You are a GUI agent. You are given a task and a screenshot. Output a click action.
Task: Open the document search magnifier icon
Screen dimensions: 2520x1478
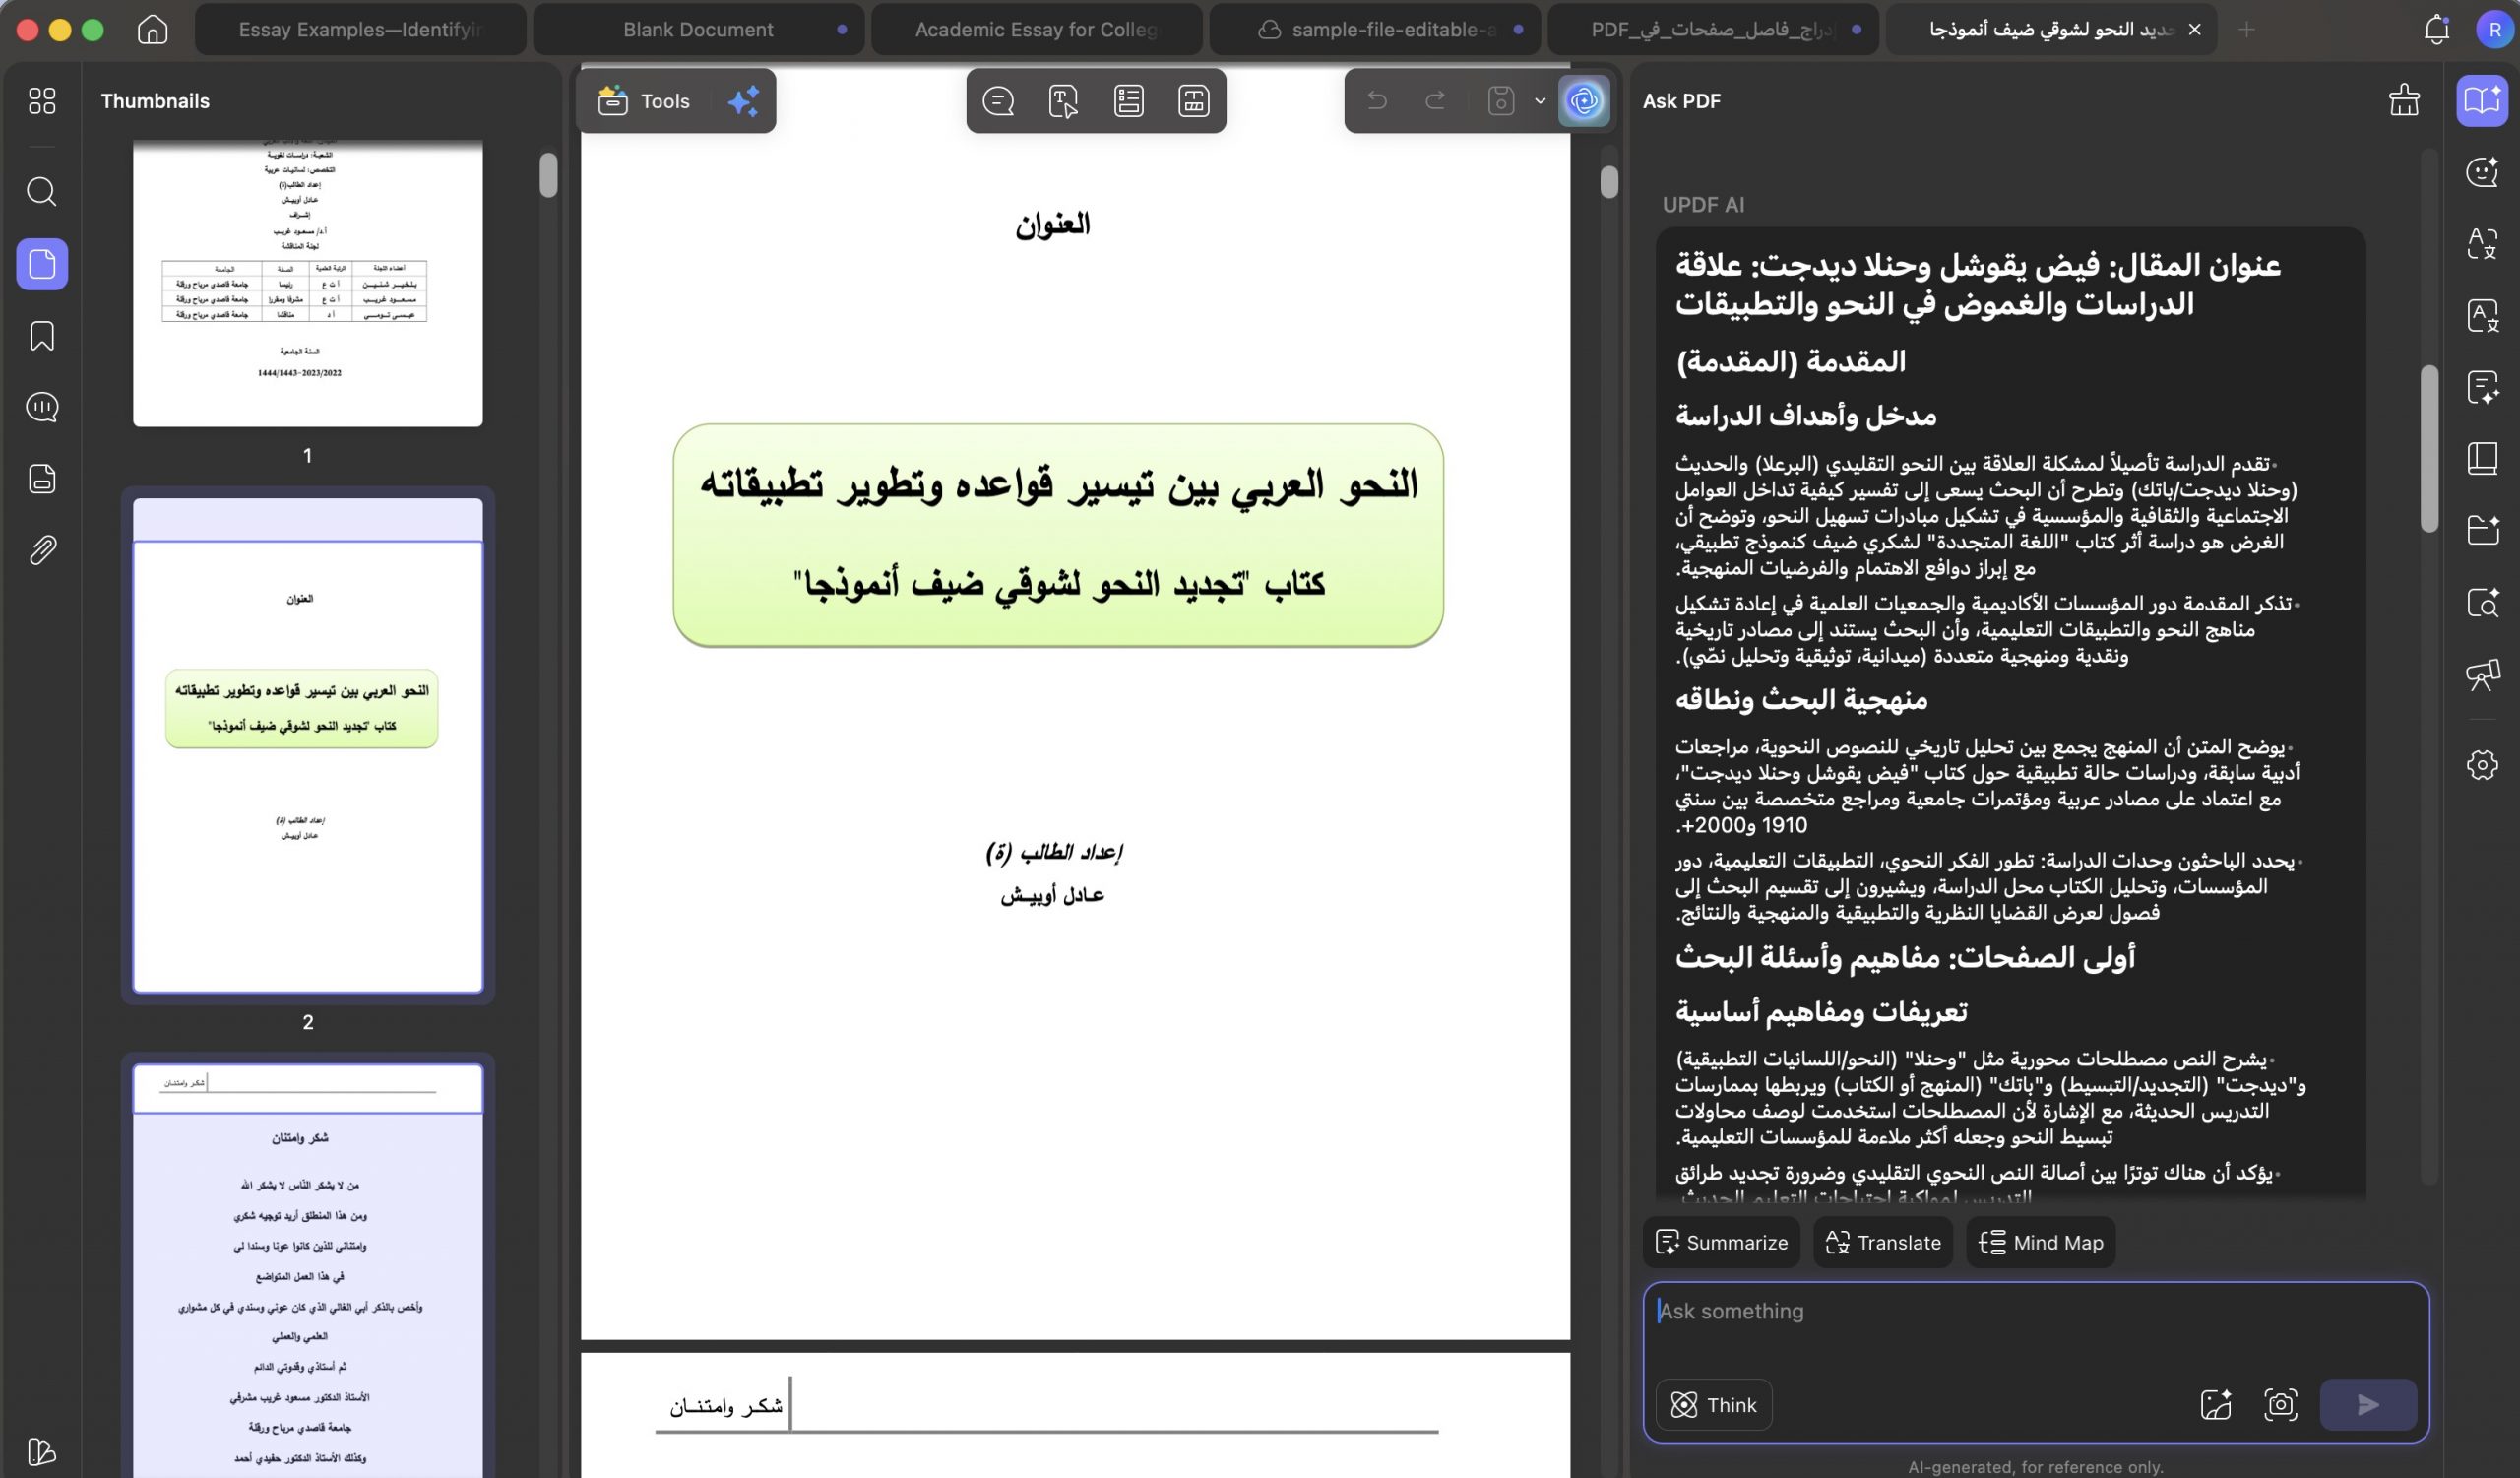[x=2482, y=602]
